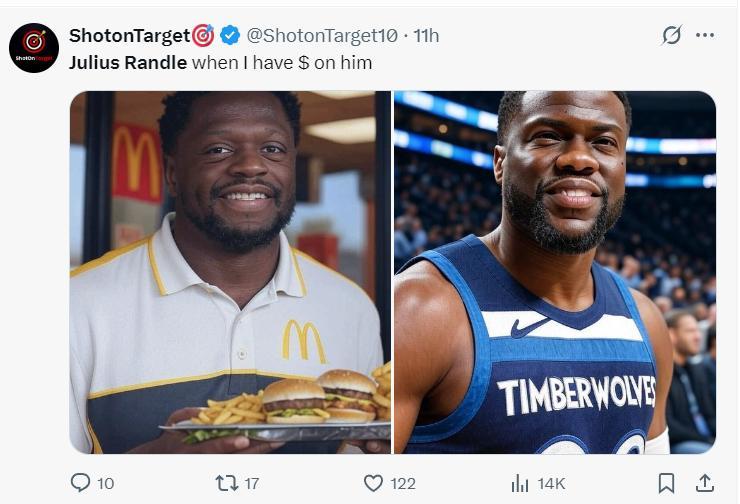Click the blue verified badge

point(230,36)
